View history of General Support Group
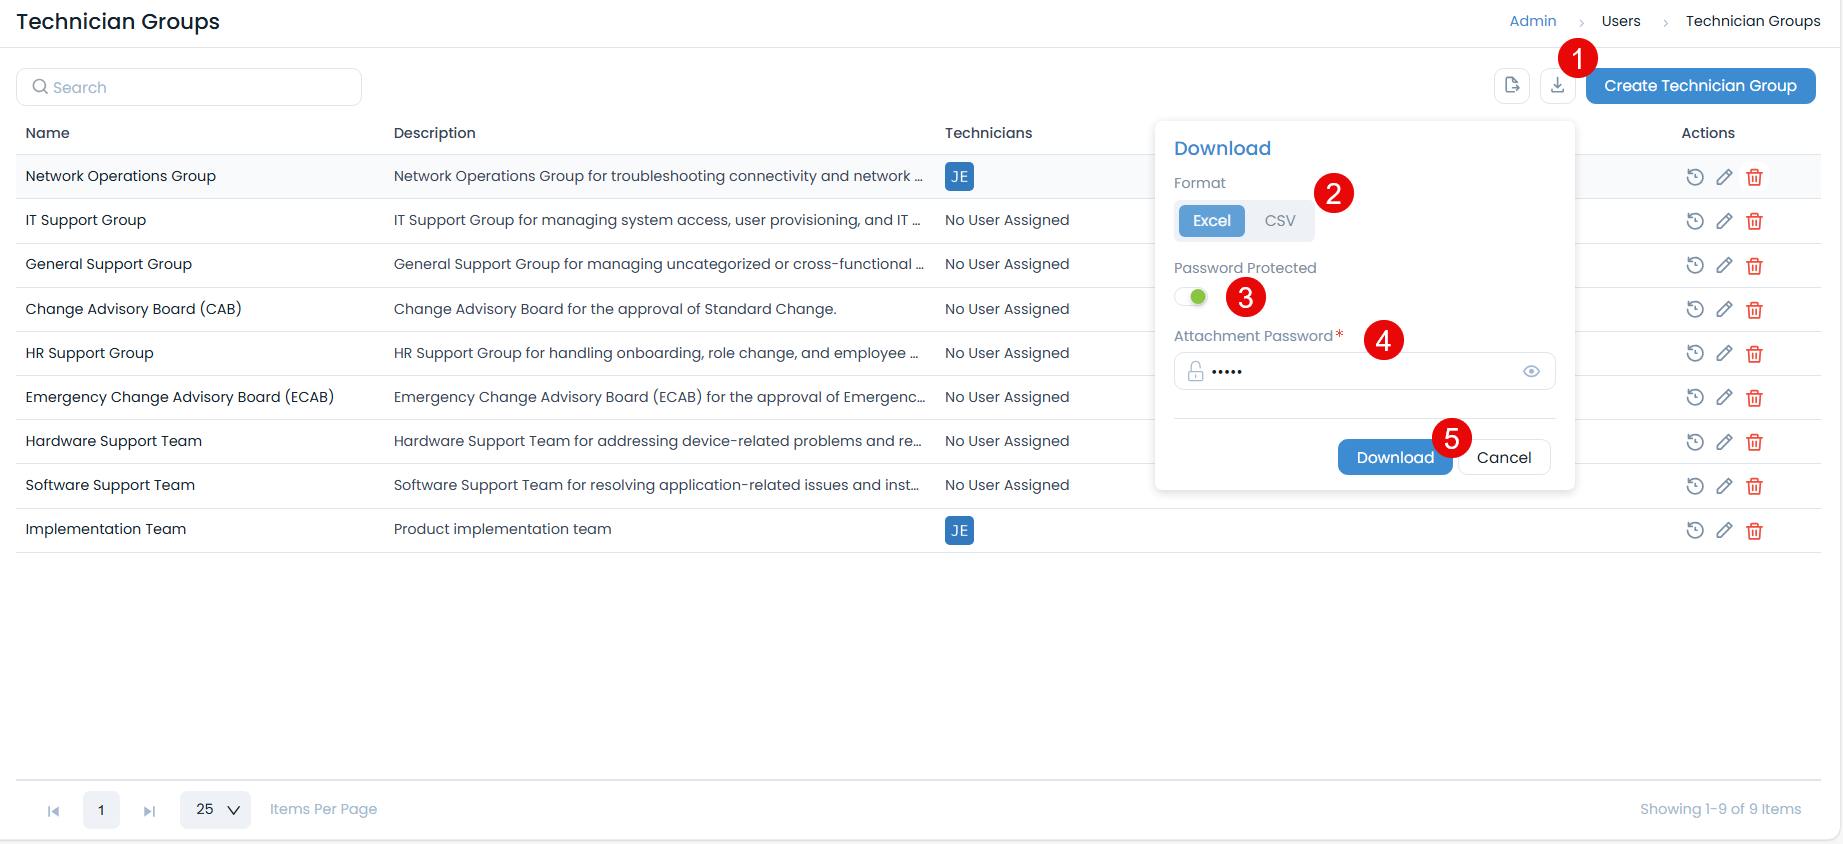The height and width of the screenshot is (844, 1843). coord(1694,265)
